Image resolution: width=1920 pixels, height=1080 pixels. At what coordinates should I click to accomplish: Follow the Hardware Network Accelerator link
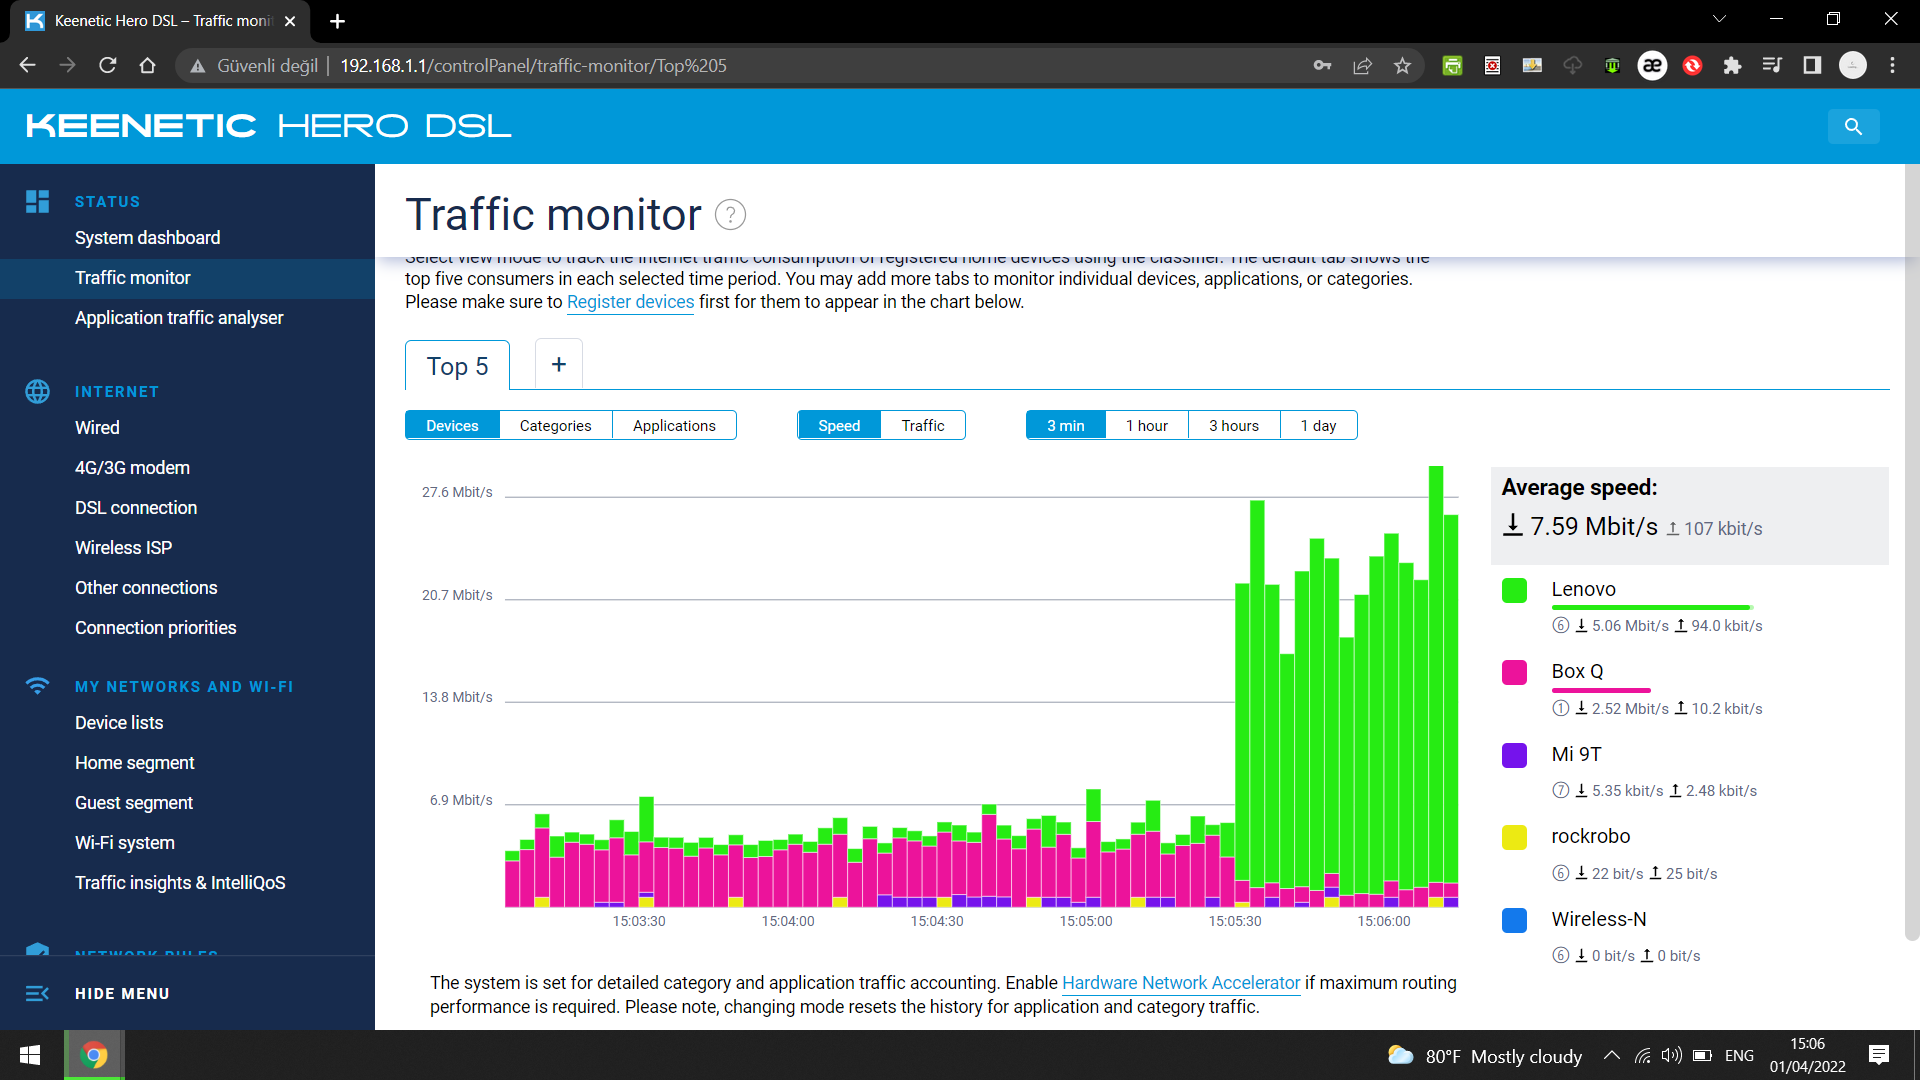(x=1181, y=983)
